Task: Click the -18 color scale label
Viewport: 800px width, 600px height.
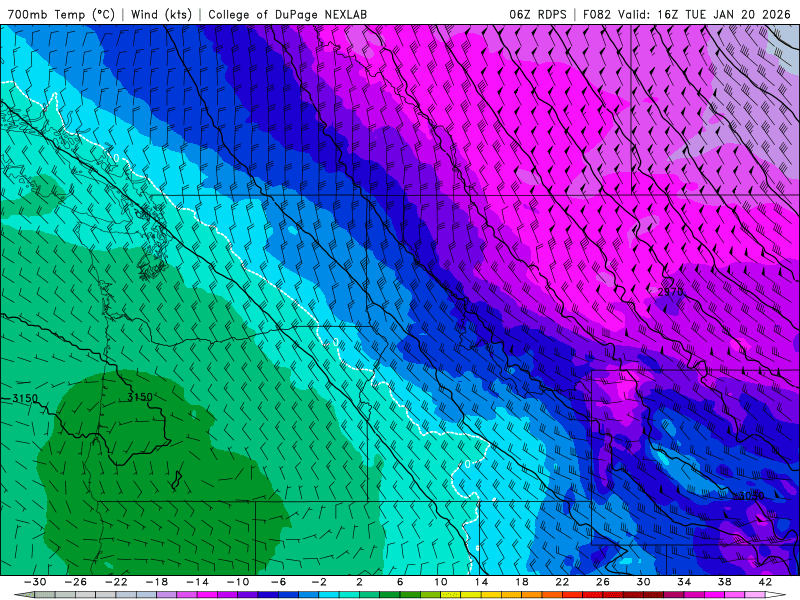Action: click(157, 582)
